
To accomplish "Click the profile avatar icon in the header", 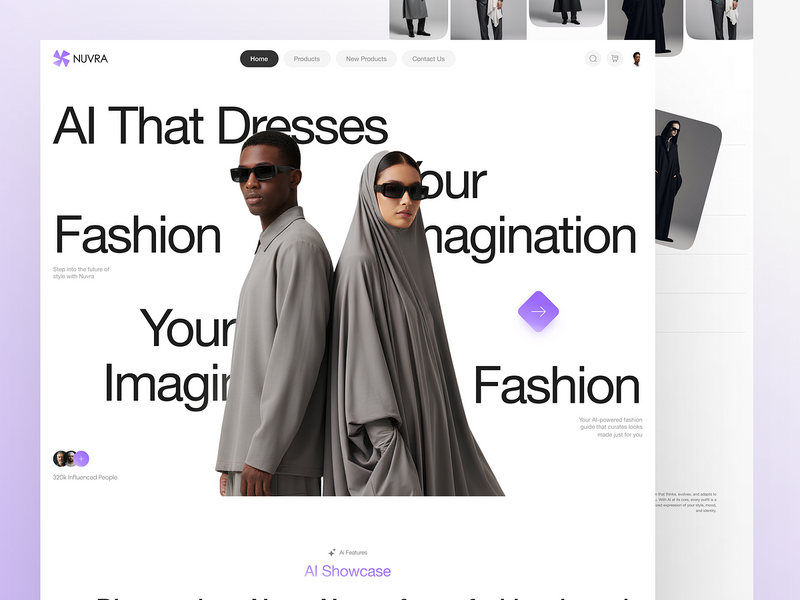I will click(637, 58).
